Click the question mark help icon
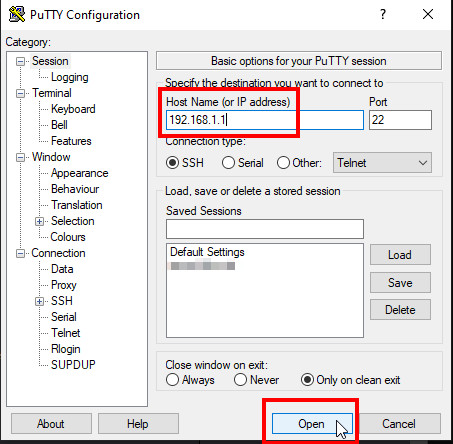The width and height of the screenshot is (453, 444). coord(383,14)
